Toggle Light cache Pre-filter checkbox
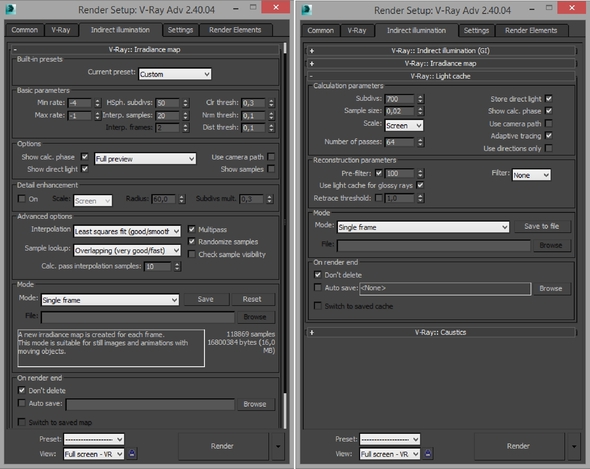The image size is (590, 469). coord(379,173)
